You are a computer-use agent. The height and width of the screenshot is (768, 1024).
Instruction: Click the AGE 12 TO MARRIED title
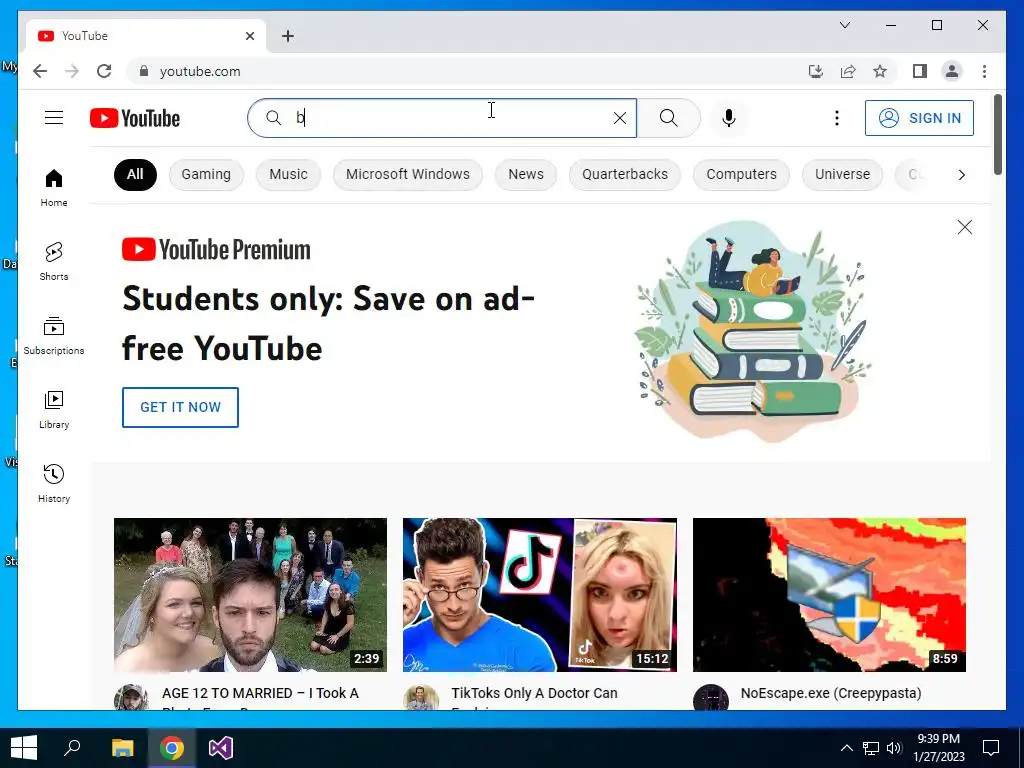pyautogui.click(x=260, y=693)
